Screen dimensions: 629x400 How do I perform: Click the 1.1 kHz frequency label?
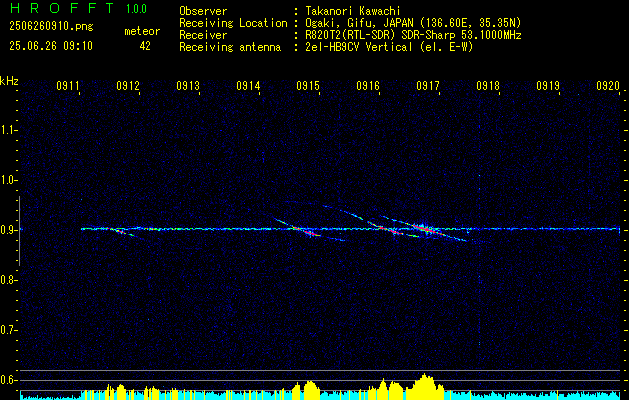point(8,130)
